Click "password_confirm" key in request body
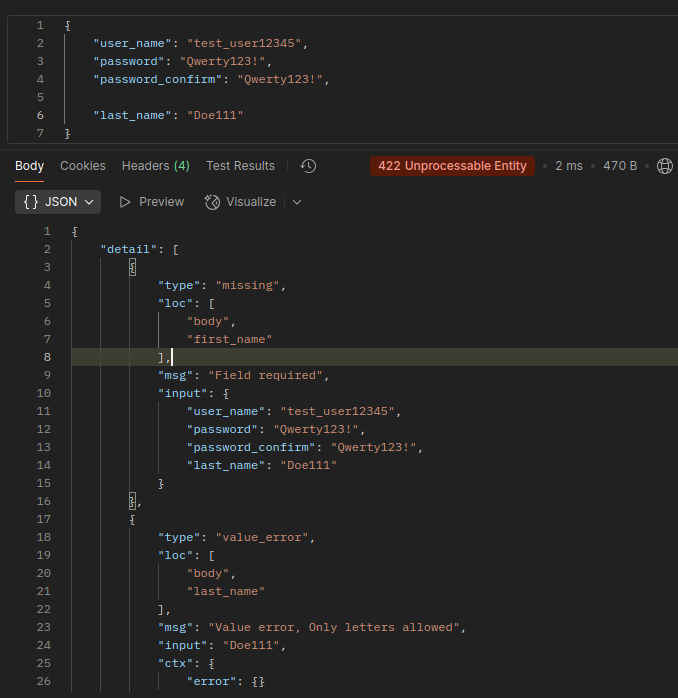The width and height of the screenshot is (678, 698). point(158,79)
